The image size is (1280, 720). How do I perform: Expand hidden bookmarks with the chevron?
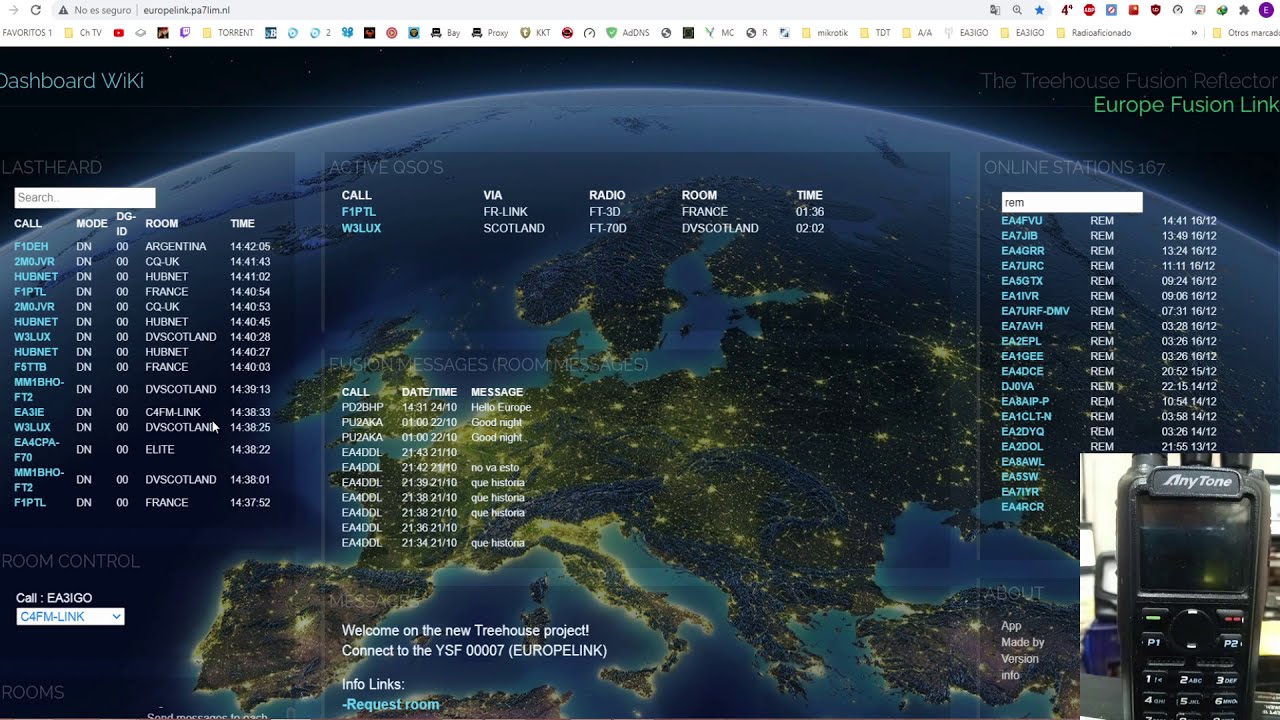(1194, 32)
